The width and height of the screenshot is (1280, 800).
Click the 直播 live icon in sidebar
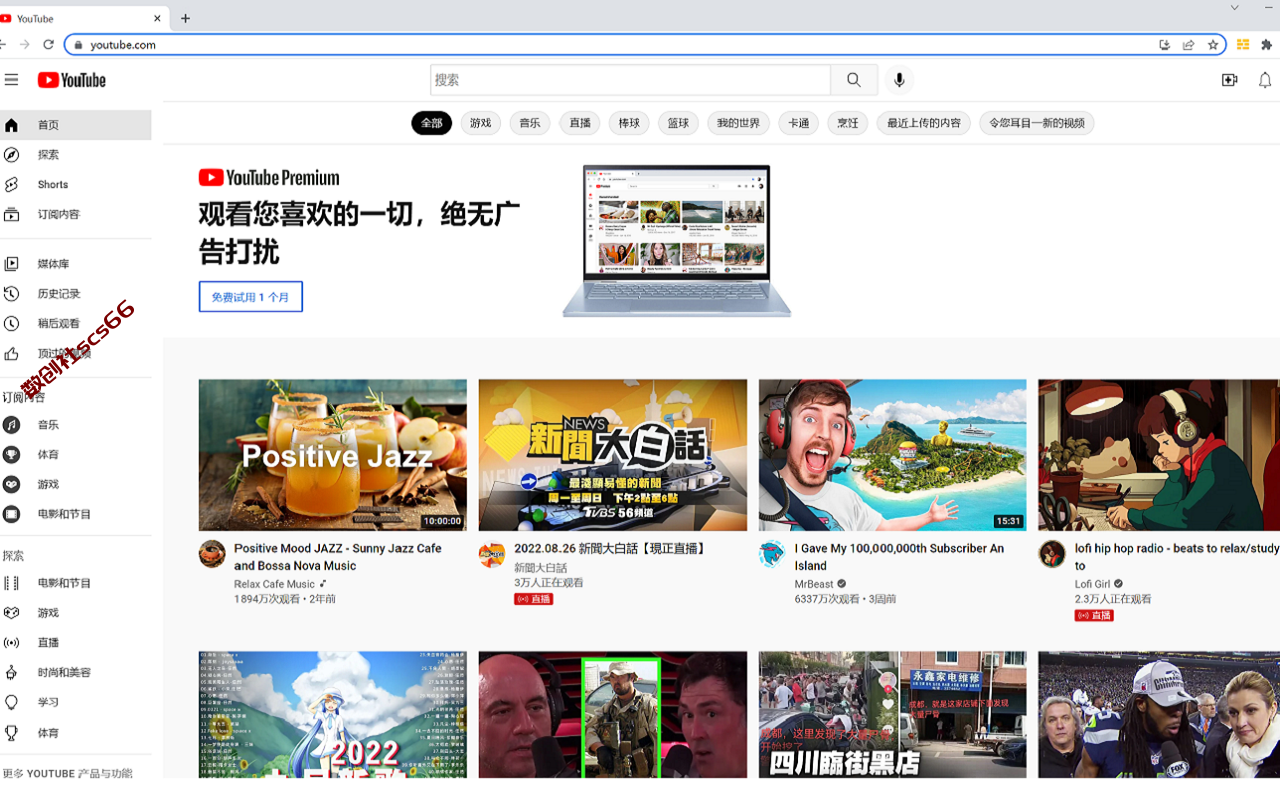tap(11, 642)
